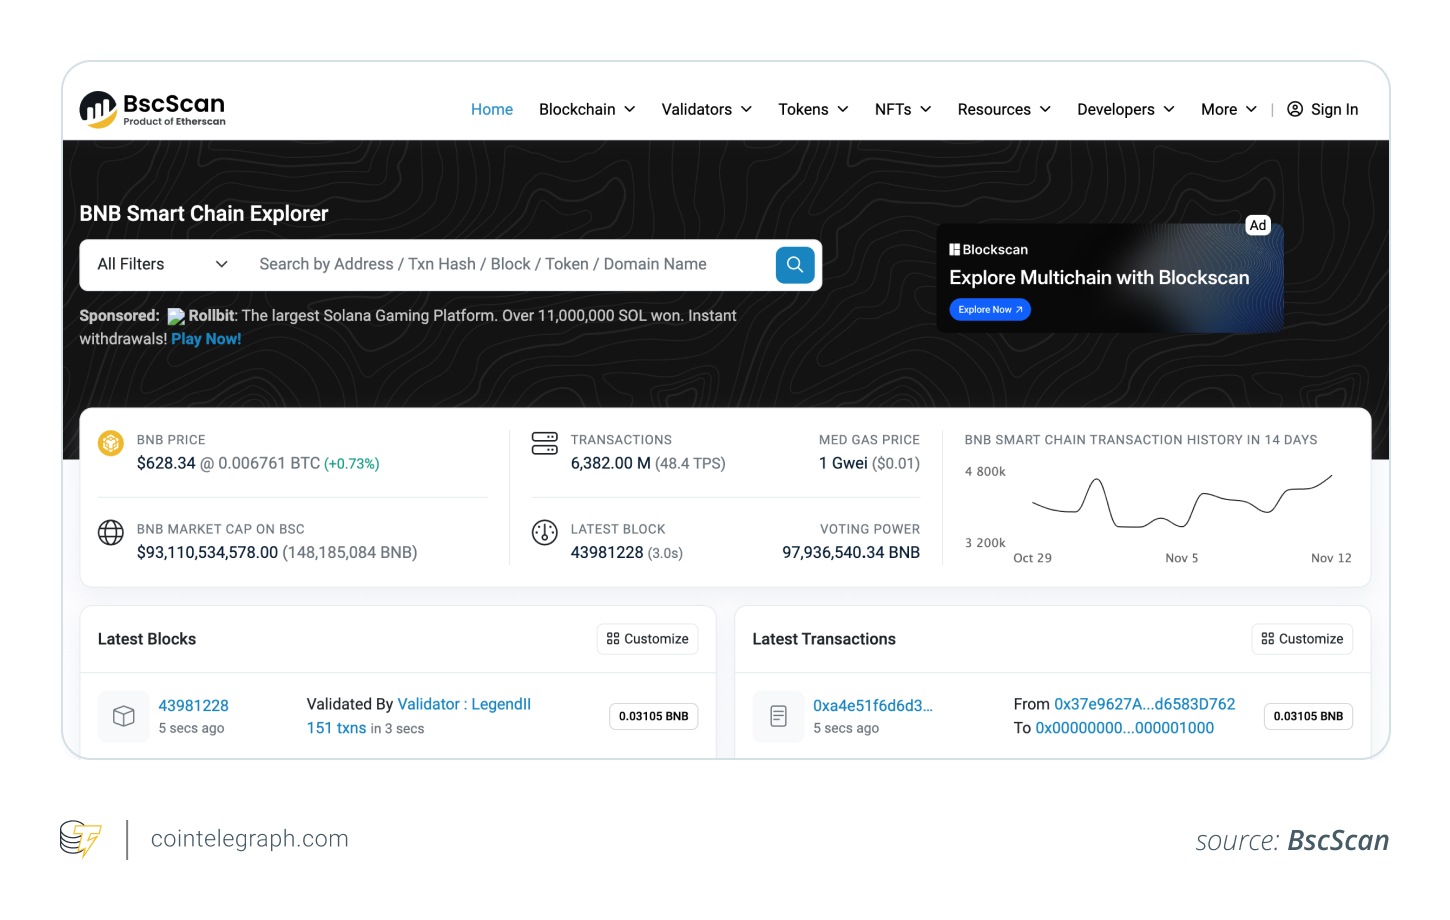1450x920 pixels.
Task: Click the Ad badge on Blockscan banner
Action: 1258,225
